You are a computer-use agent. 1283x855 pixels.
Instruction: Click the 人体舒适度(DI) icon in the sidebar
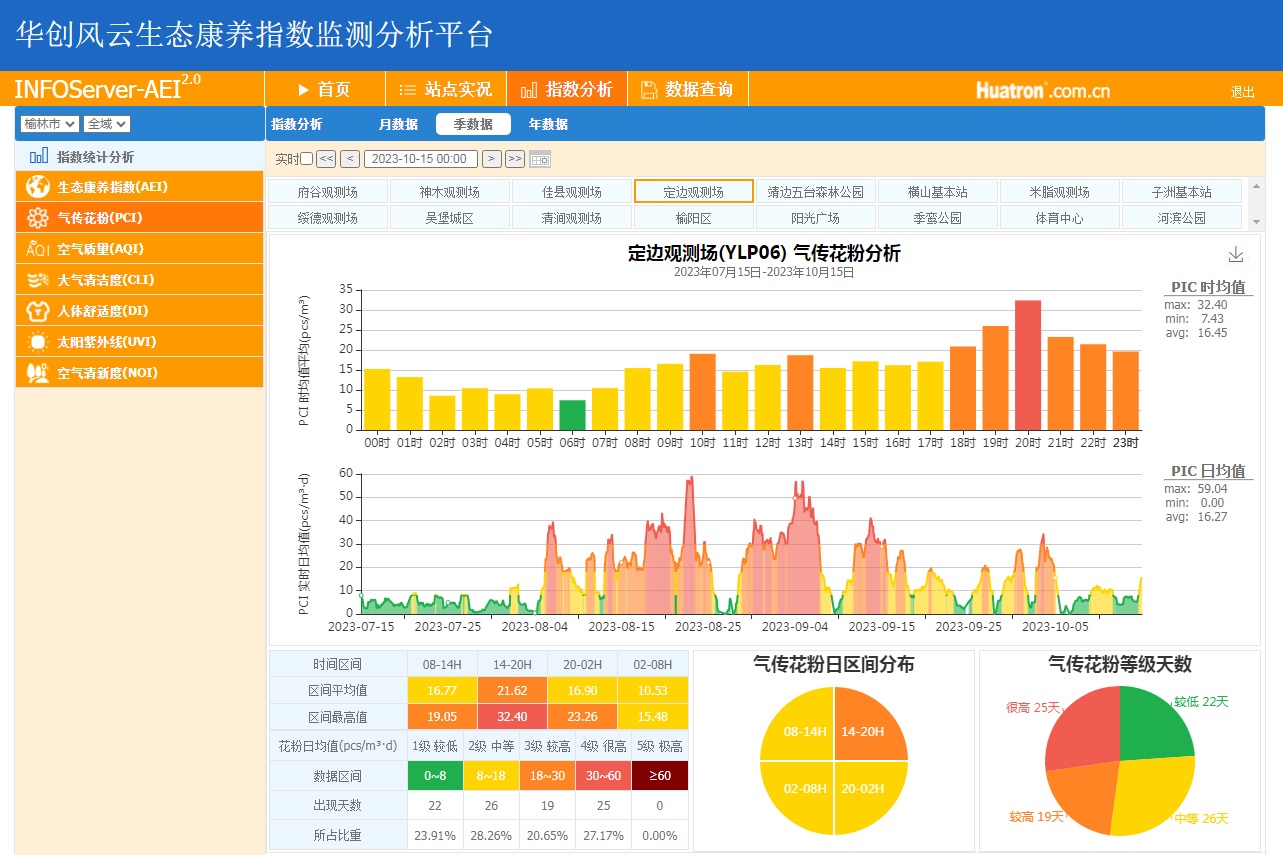pos(38,311)
